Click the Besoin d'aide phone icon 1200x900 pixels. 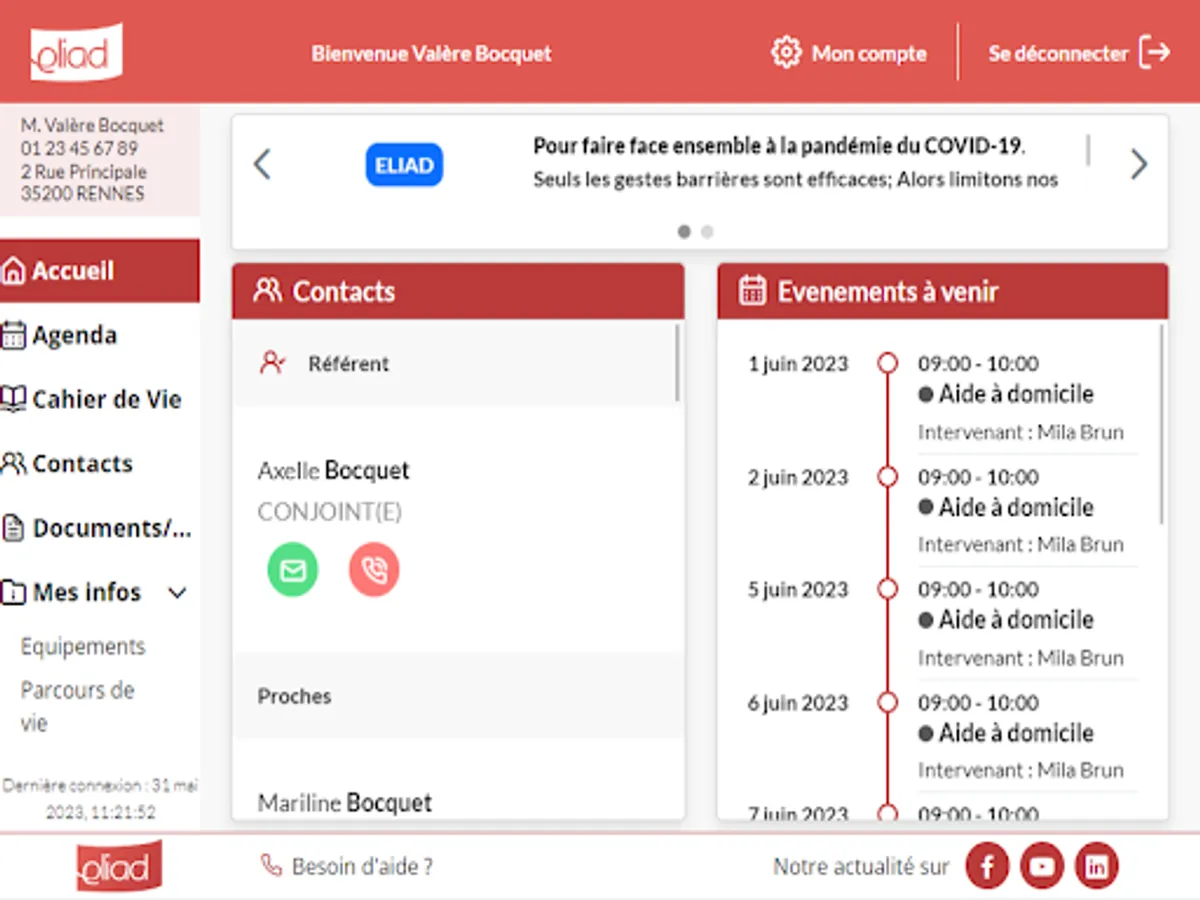271,865
